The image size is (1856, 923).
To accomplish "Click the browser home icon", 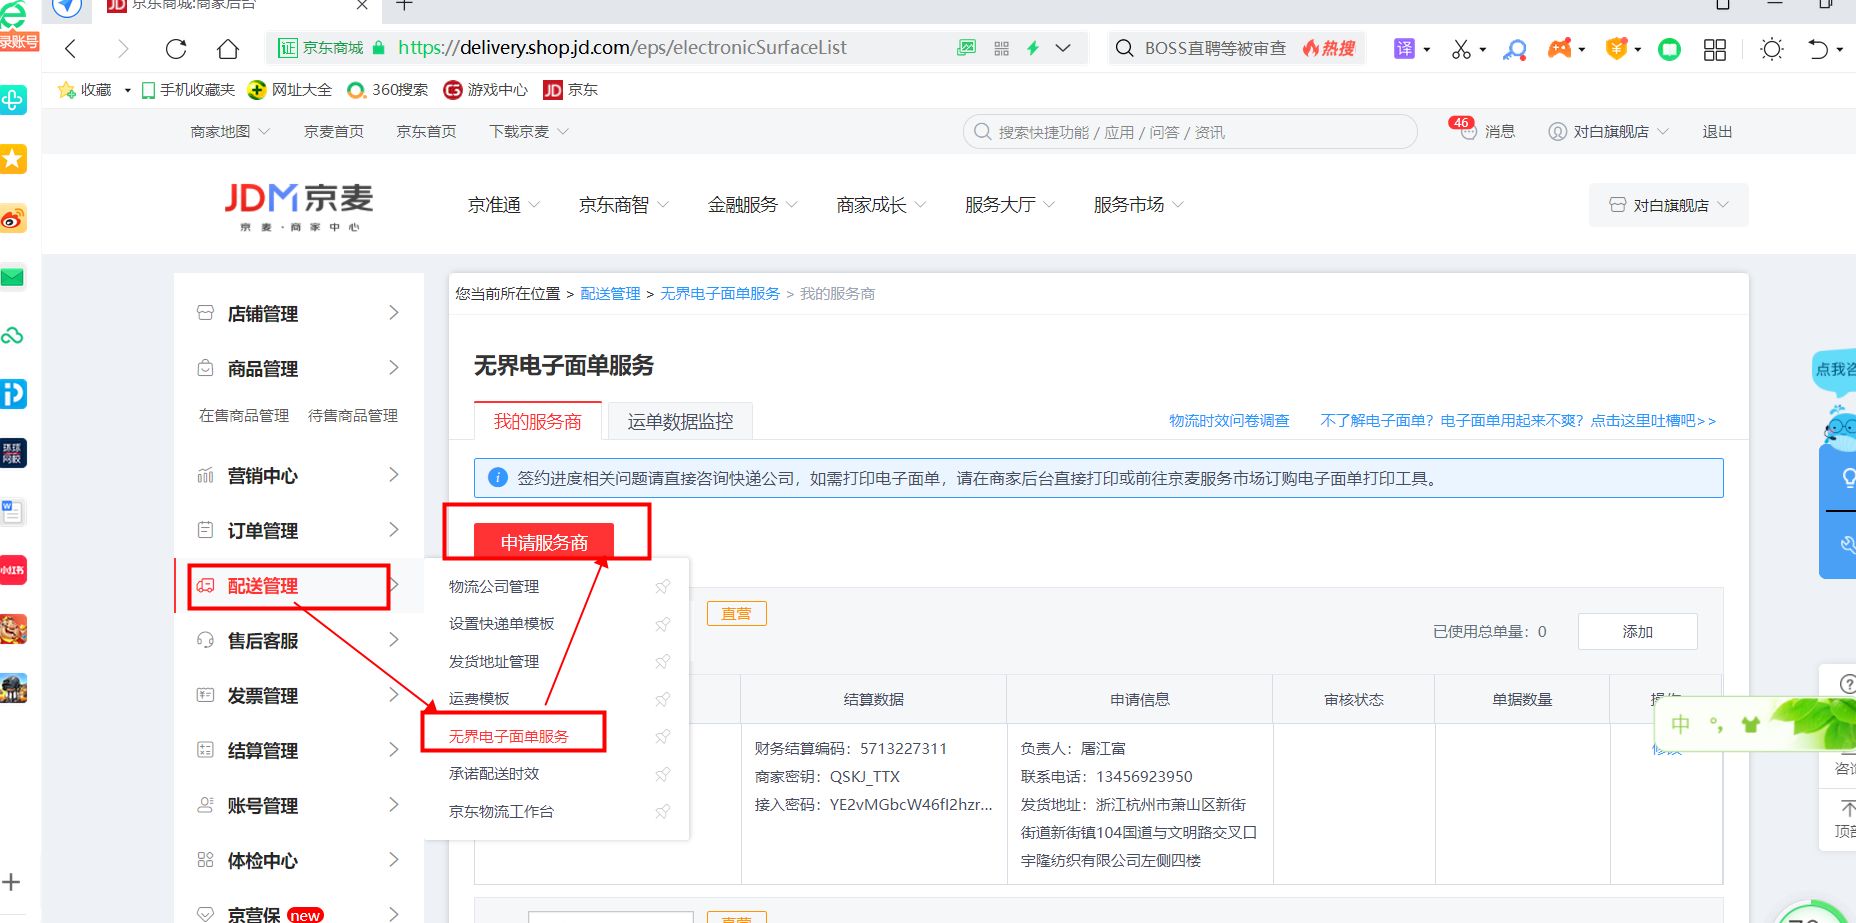I will pos(228,48).
